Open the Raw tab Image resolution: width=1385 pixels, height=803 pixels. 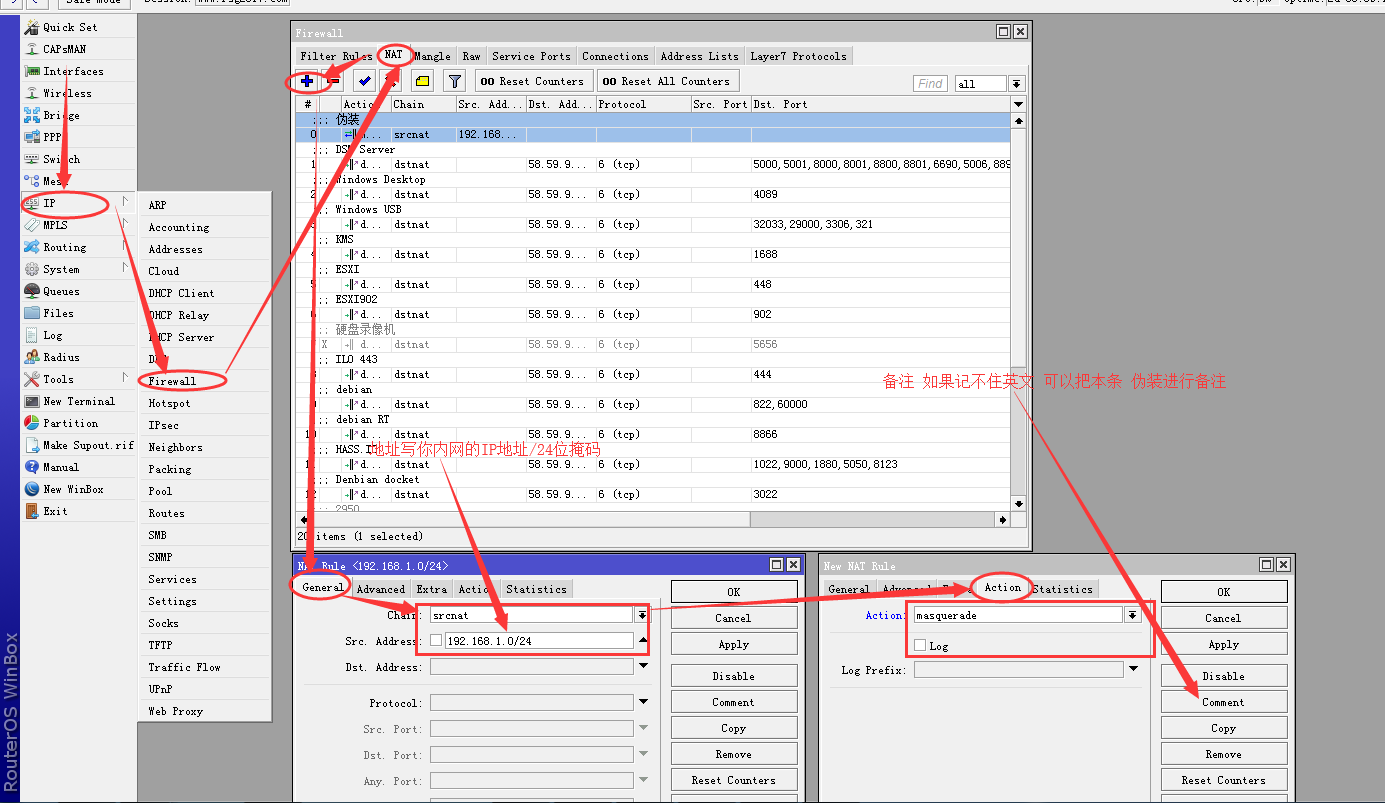tap(471, 56)
